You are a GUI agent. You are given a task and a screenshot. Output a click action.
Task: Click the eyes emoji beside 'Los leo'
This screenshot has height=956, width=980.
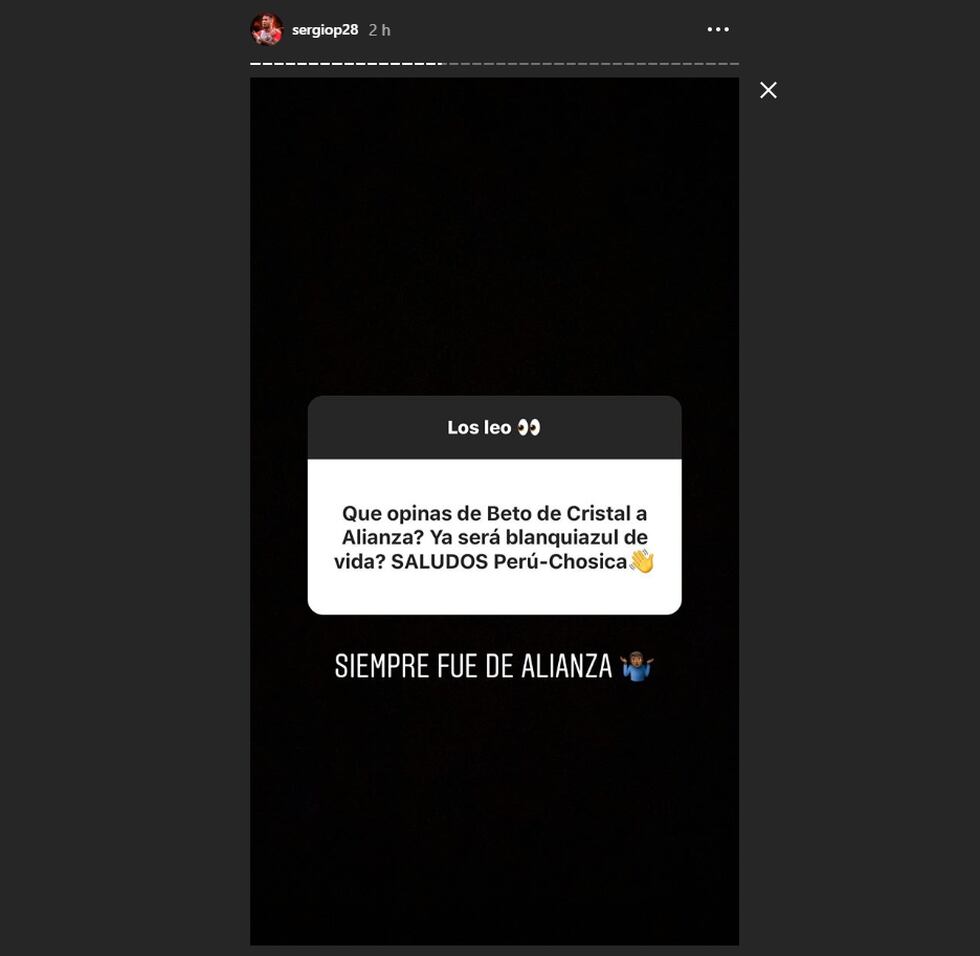coord(529,427)
